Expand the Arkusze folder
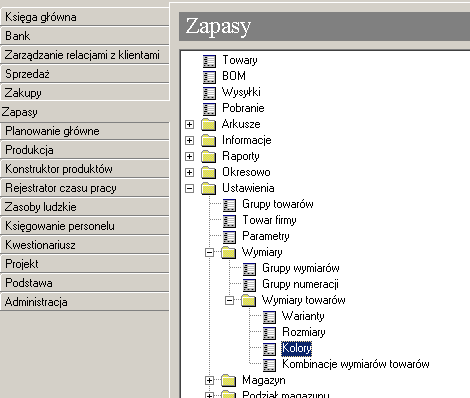This screenshot has width=470, height=398. [189, 124]
